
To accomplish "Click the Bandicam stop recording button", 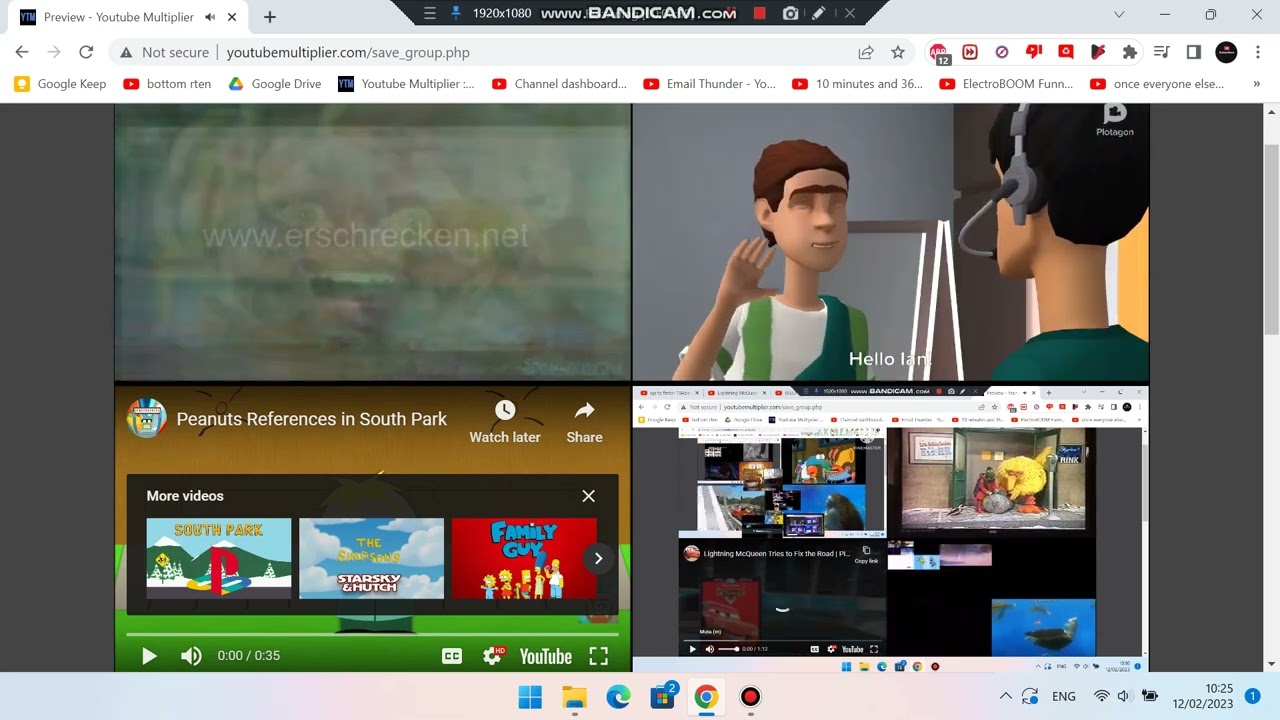I will click(x=760, y=13).
